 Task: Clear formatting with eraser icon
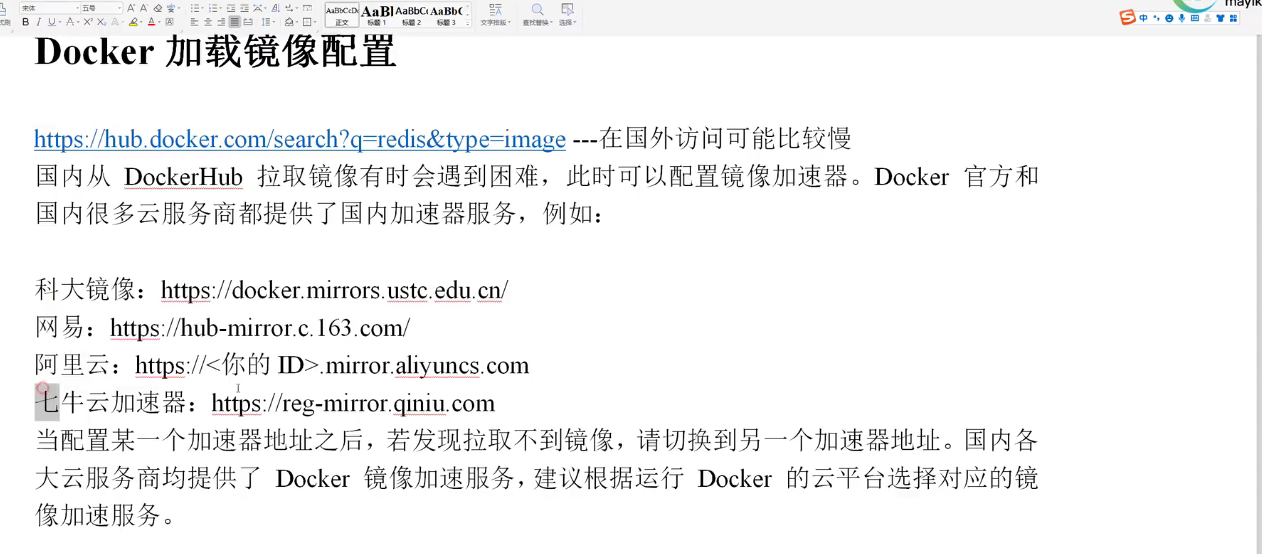pos(158,8)
